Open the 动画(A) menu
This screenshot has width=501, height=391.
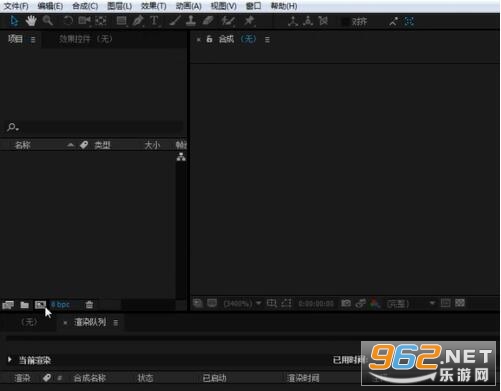(x=189, y=6)
